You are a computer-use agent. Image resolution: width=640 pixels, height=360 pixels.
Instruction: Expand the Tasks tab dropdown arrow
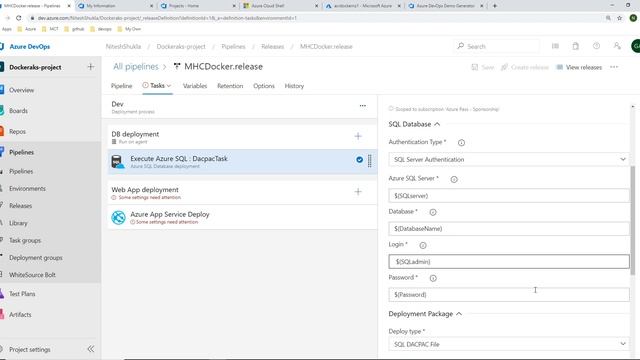[169, 86]
